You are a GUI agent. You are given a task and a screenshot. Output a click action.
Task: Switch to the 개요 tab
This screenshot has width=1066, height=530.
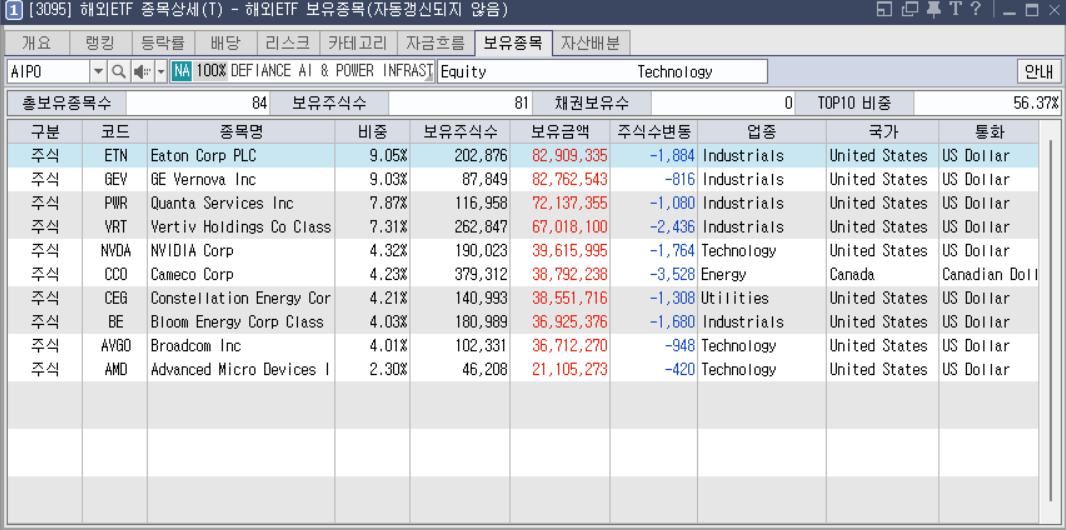click(37, 43)
